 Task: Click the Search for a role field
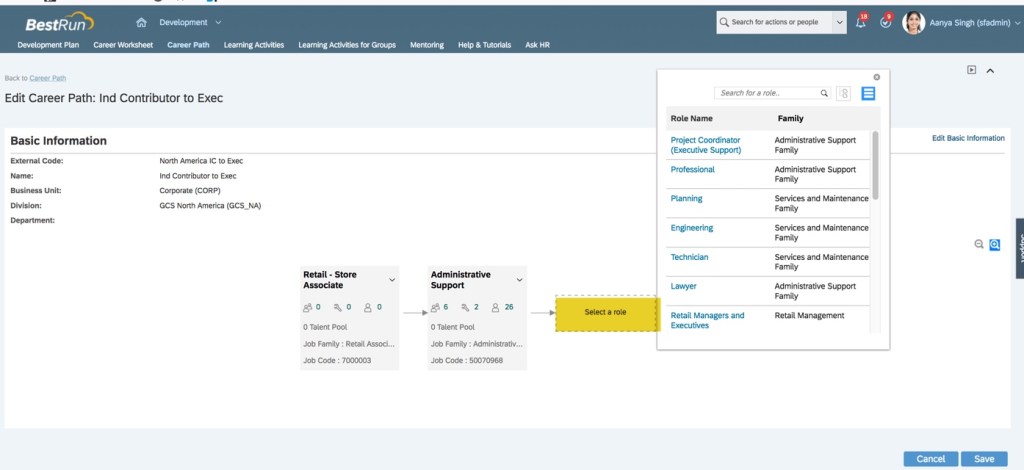tap(767, 93)
